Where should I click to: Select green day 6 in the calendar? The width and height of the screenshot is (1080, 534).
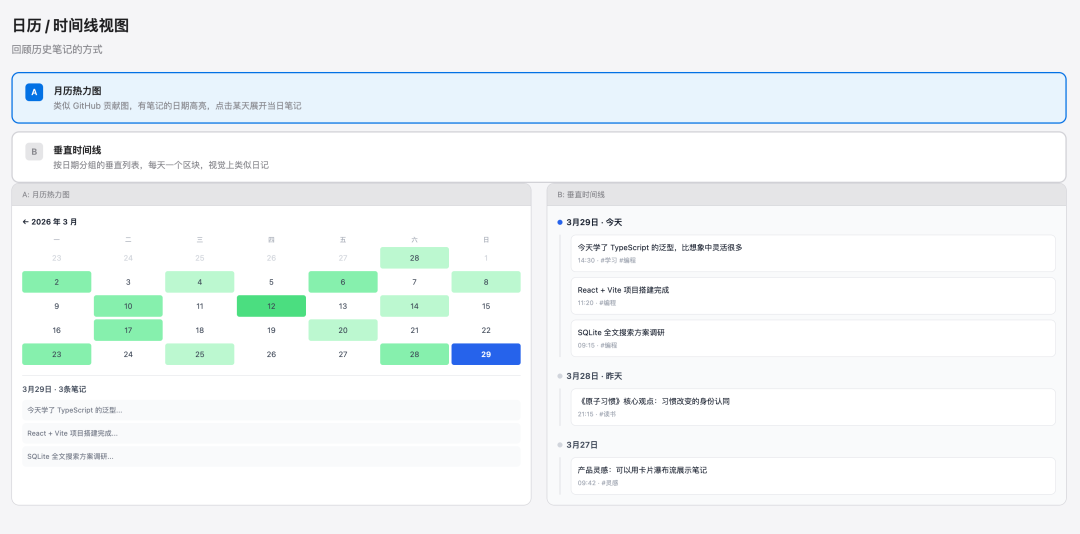tap(343, 282)
